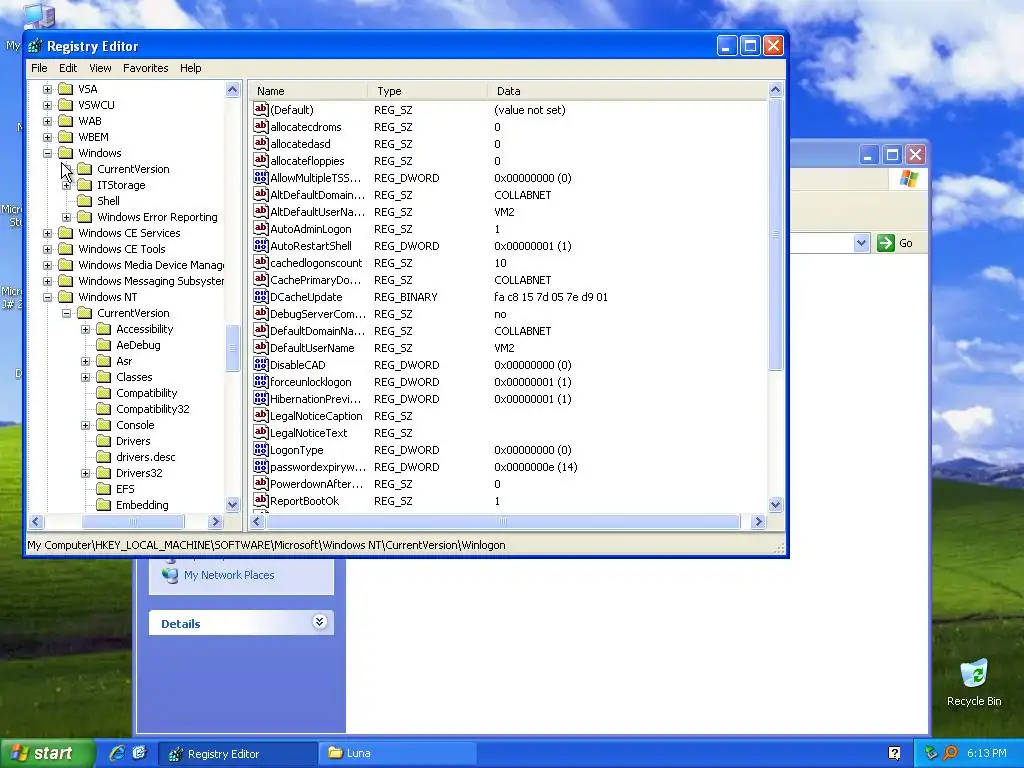
Task: Open the View menu
Action: point(100,68)
